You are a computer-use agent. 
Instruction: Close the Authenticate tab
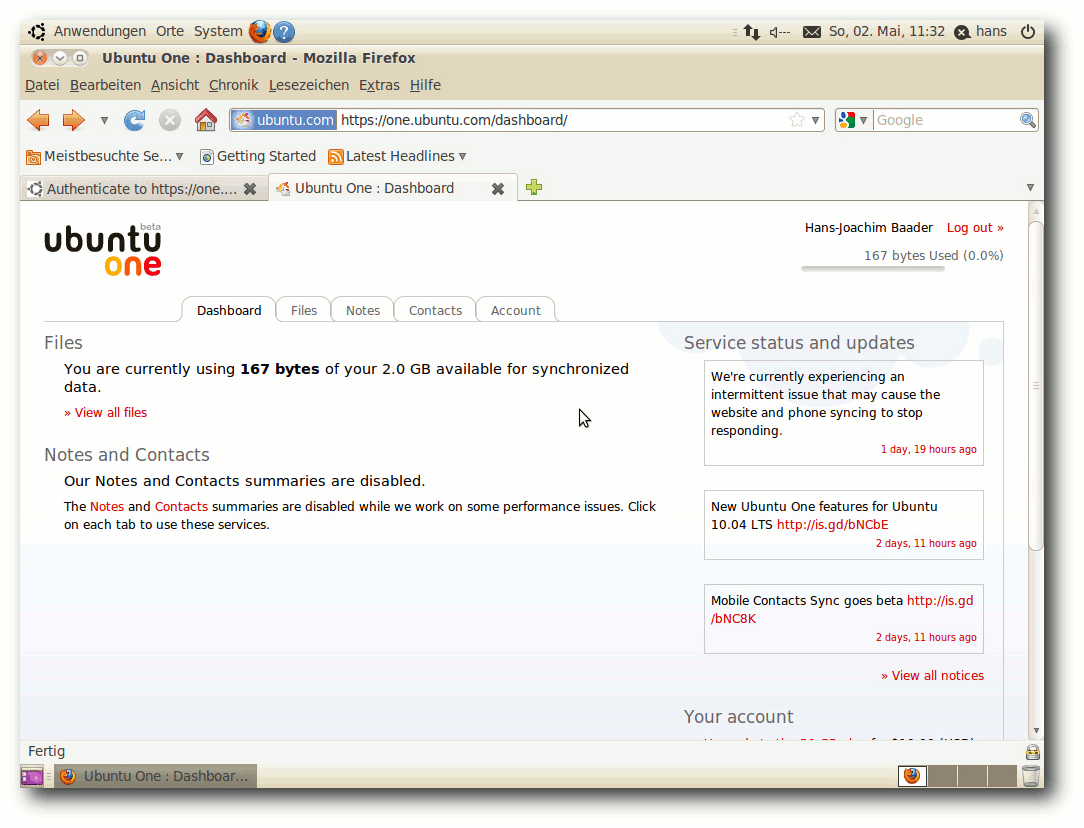click(x=250, y=188)
